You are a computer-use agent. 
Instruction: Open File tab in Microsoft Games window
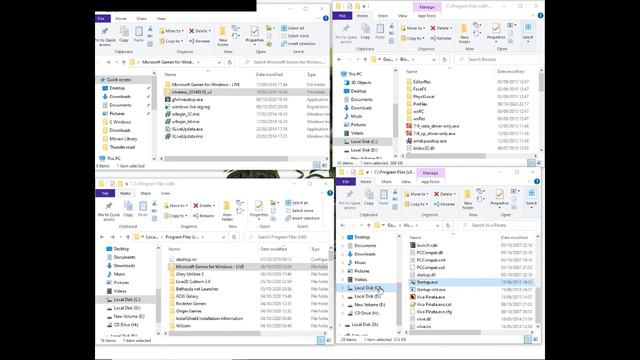(x=101, y=18)
